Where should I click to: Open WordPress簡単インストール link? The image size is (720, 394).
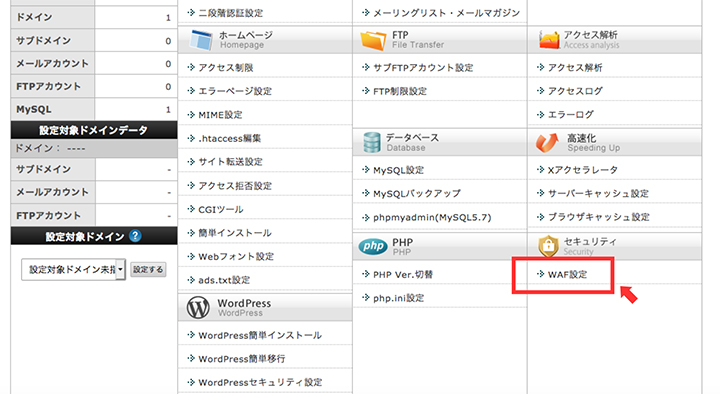[x=259, y=335]
